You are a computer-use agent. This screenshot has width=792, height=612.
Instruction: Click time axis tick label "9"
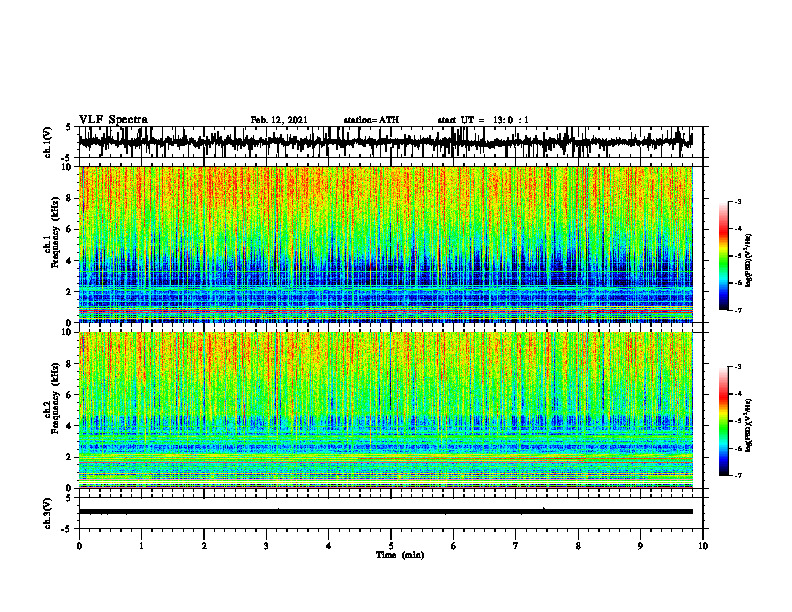pos(640,546)
